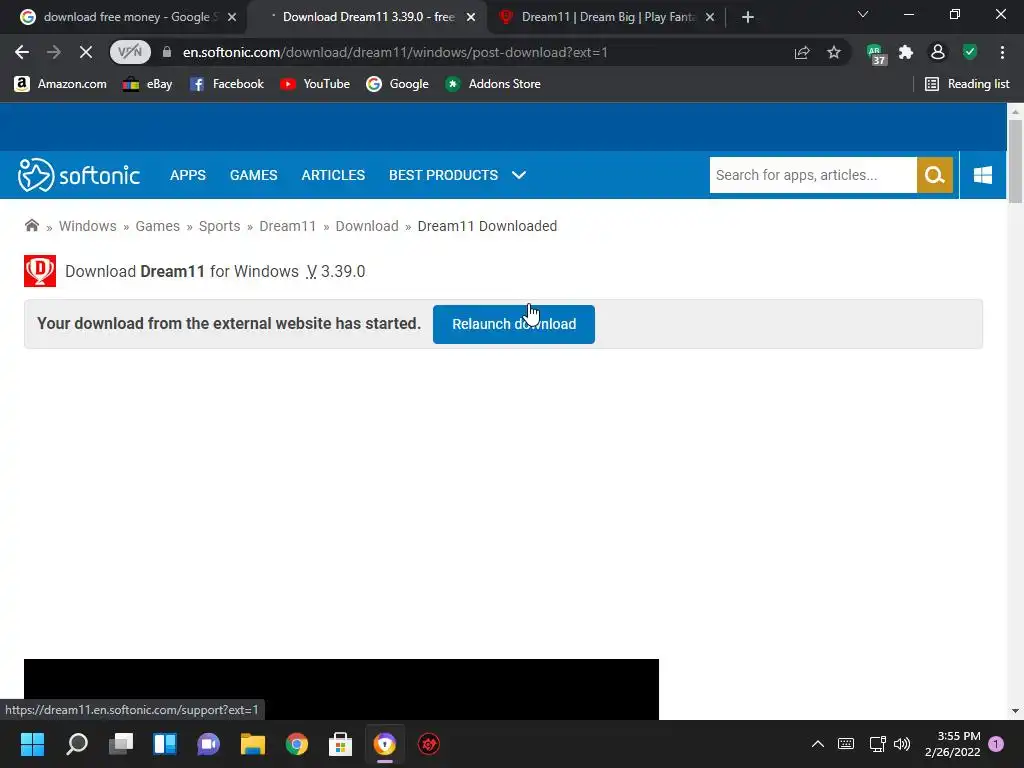Open the volume control in tray
Image resolution: width=1024 pixels, height=768 pixels.
[902, 744]
